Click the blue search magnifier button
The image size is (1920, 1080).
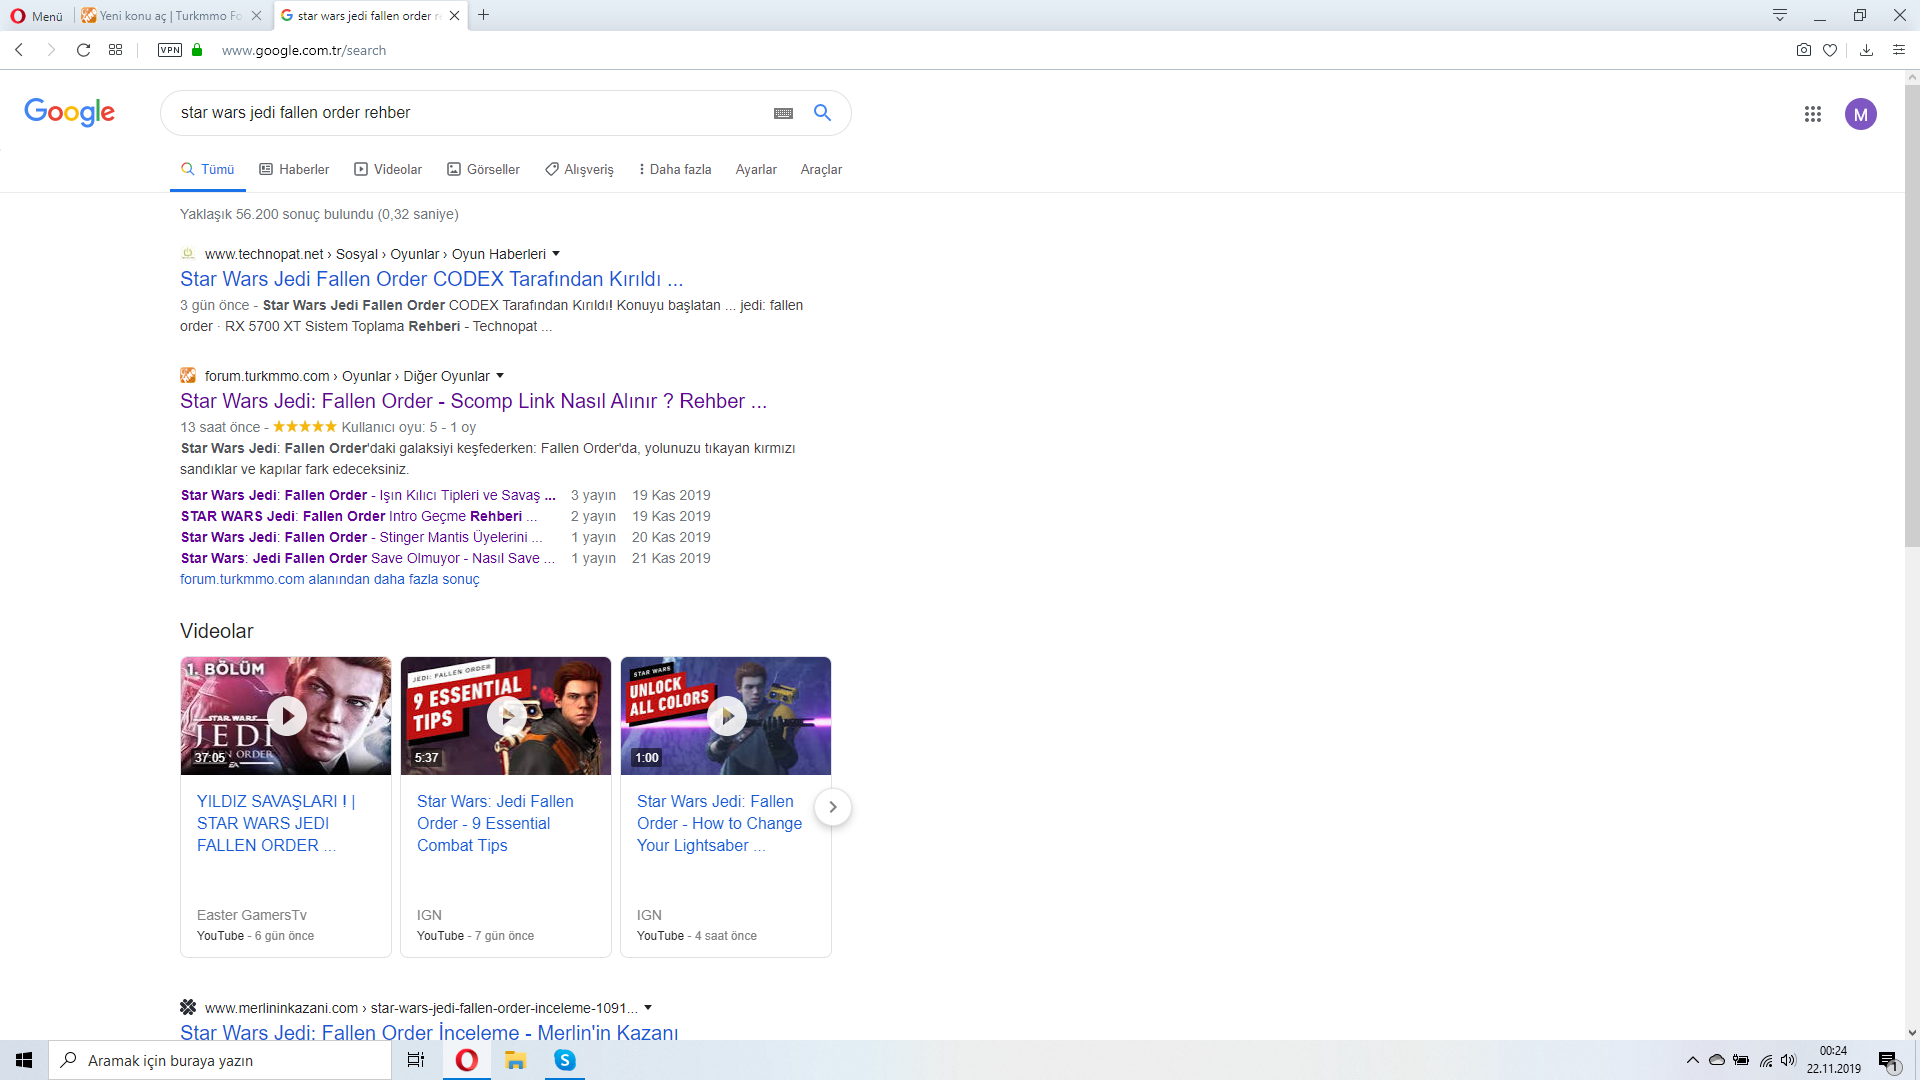coord(822,113)
